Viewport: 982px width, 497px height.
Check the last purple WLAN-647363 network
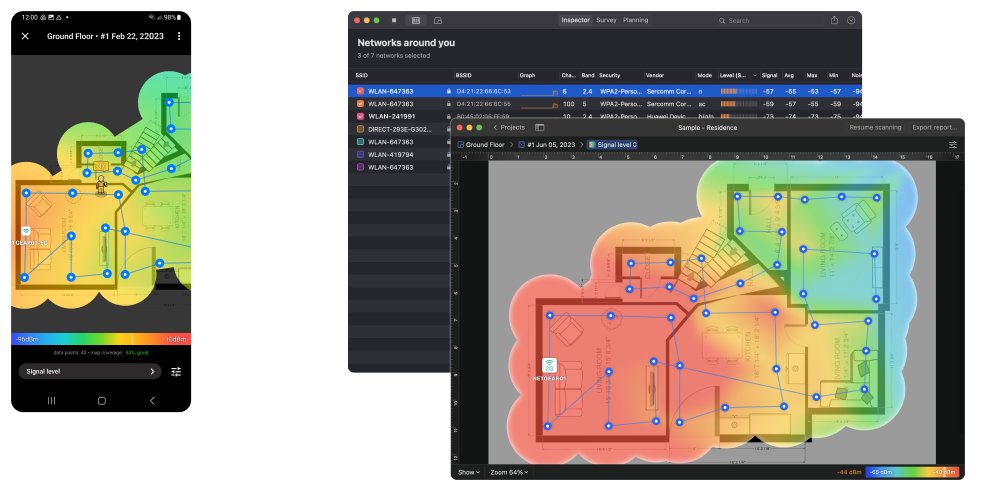pyautogui.click(x=360, y=167)
